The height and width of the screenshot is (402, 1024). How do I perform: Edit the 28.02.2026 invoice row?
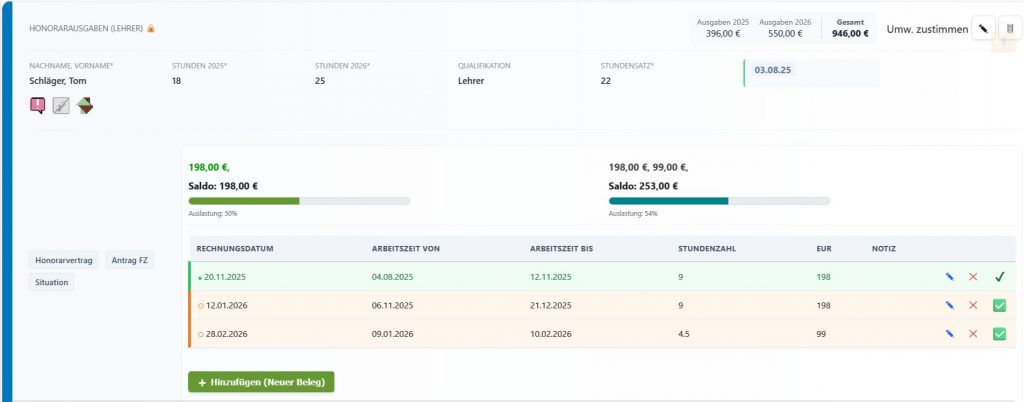(949, 333)
